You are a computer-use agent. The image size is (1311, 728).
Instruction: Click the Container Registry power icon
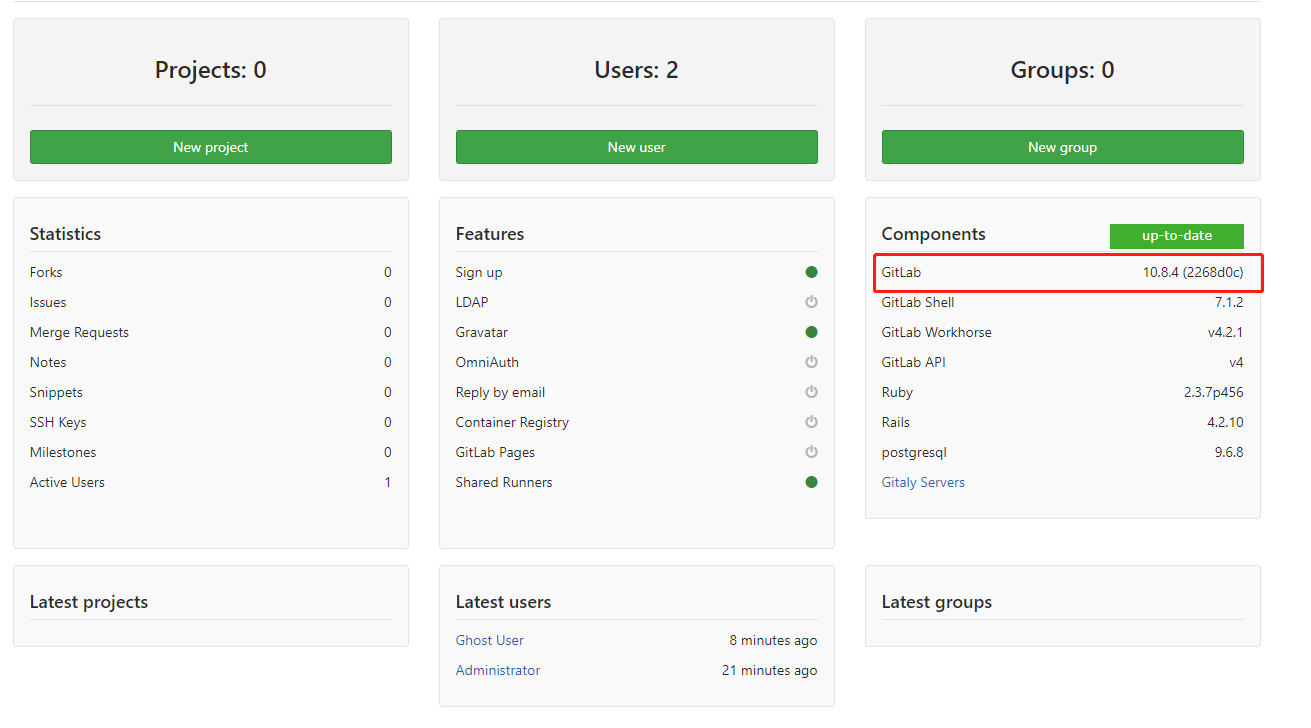tap(811, 422)
